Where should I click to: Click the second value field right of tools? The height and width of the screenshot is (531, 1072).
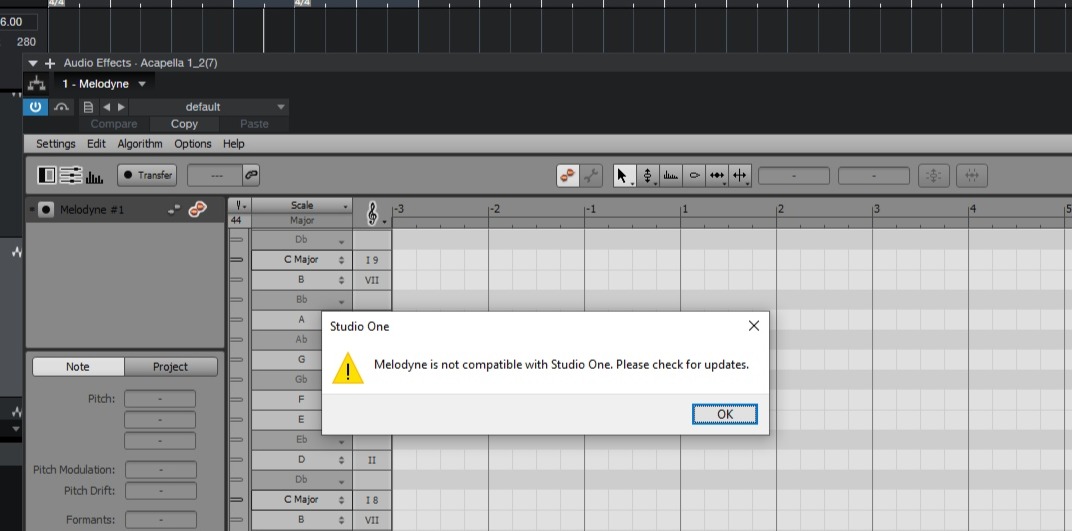click(x=874, y=176)
